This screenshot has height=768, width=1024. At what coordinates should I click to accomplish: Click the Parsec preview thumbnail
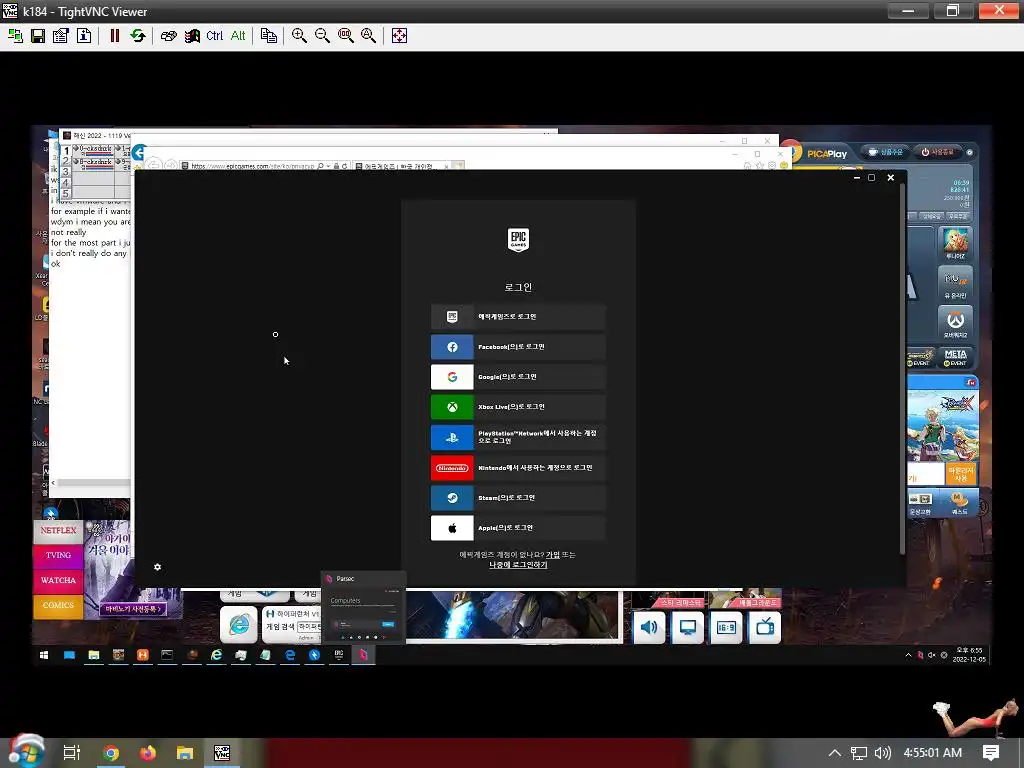tap(363, 607)
